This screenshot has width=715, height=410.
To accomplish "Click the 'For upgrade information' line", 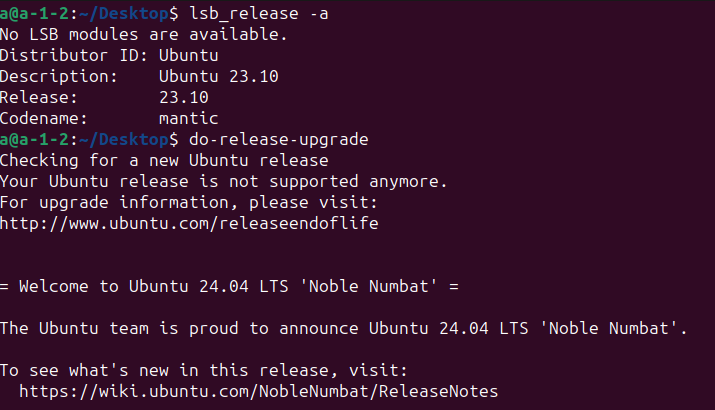I will pyautogui.click(x=189, y=202).
